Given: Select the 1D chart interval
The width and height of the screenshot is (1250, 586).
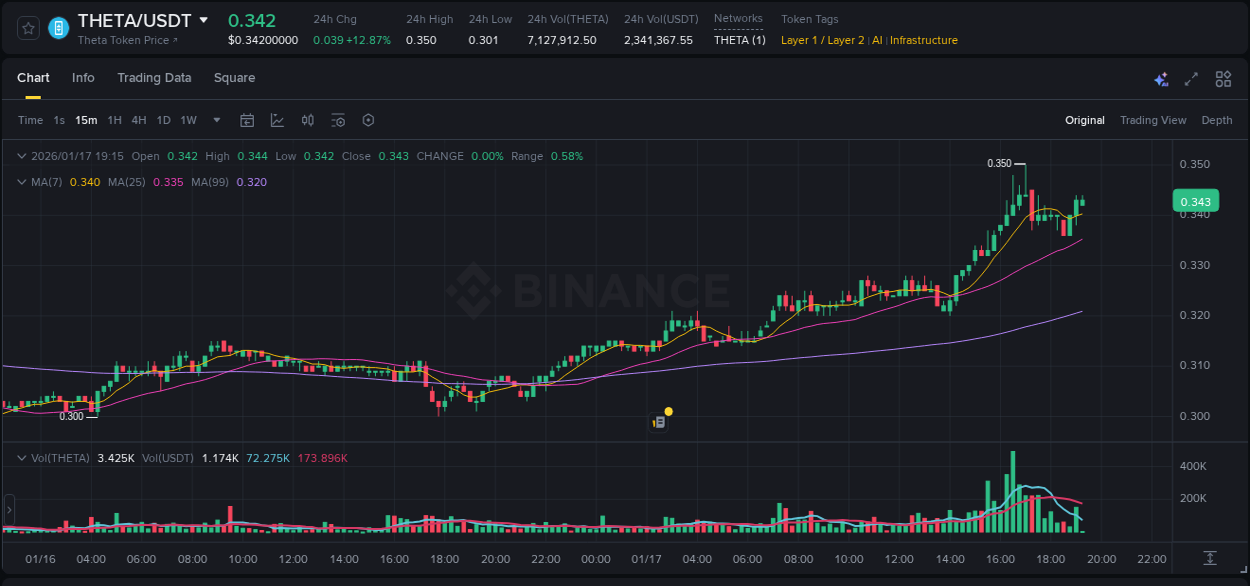Looking at the screenshot, I should pyautogui.click(x=163, y=119).
